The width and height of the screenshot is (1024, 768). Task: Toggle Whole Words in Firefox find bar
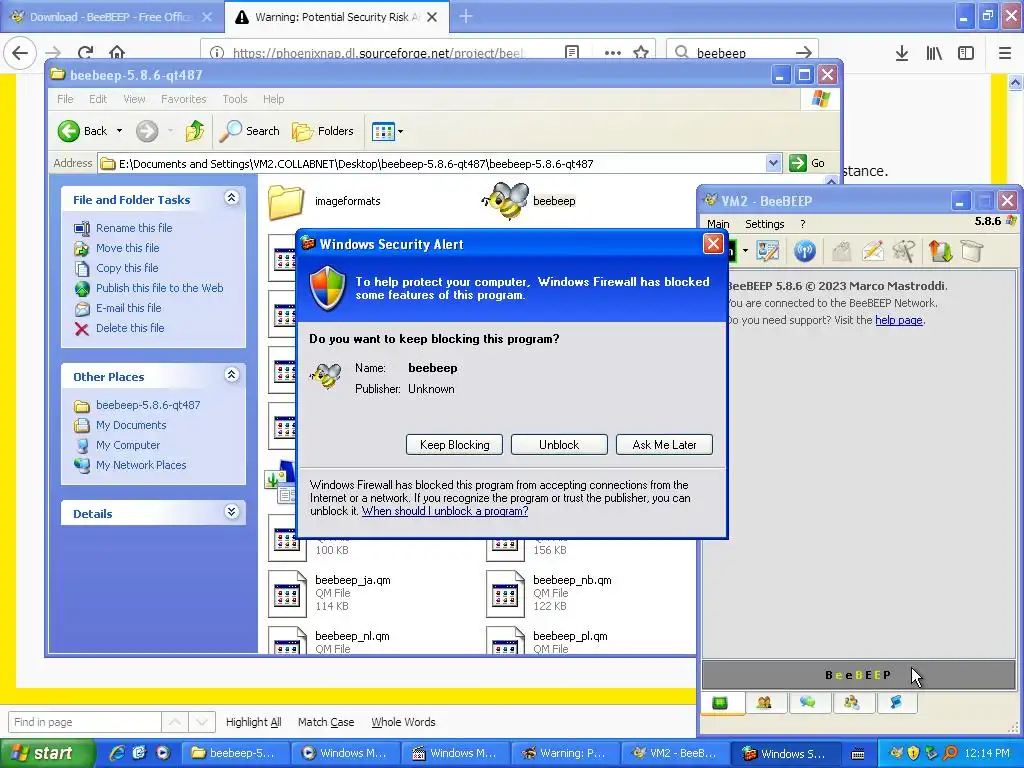pos(403,722)
